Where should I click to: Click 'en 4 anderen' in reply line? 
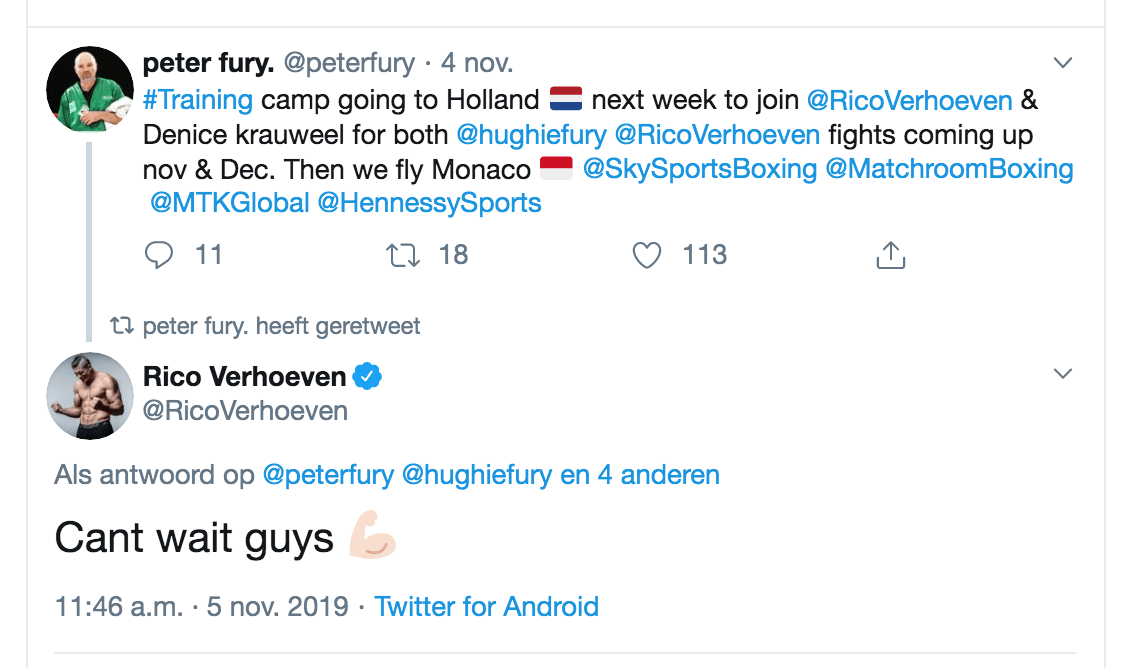point(640,474)
